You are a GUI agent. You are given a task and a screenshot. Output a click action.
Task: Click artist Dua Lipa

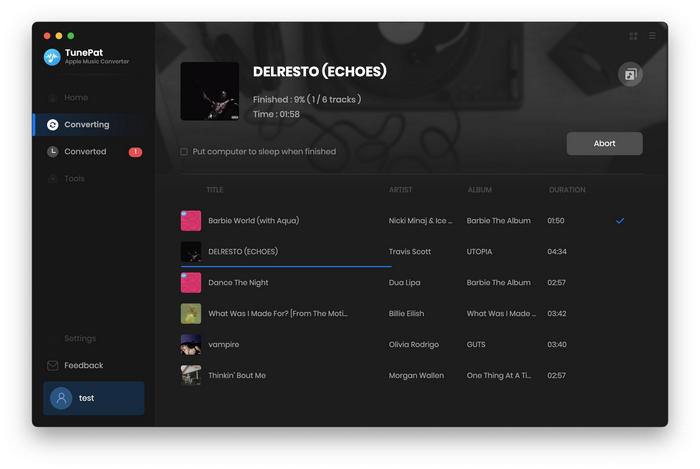(404, 283)
